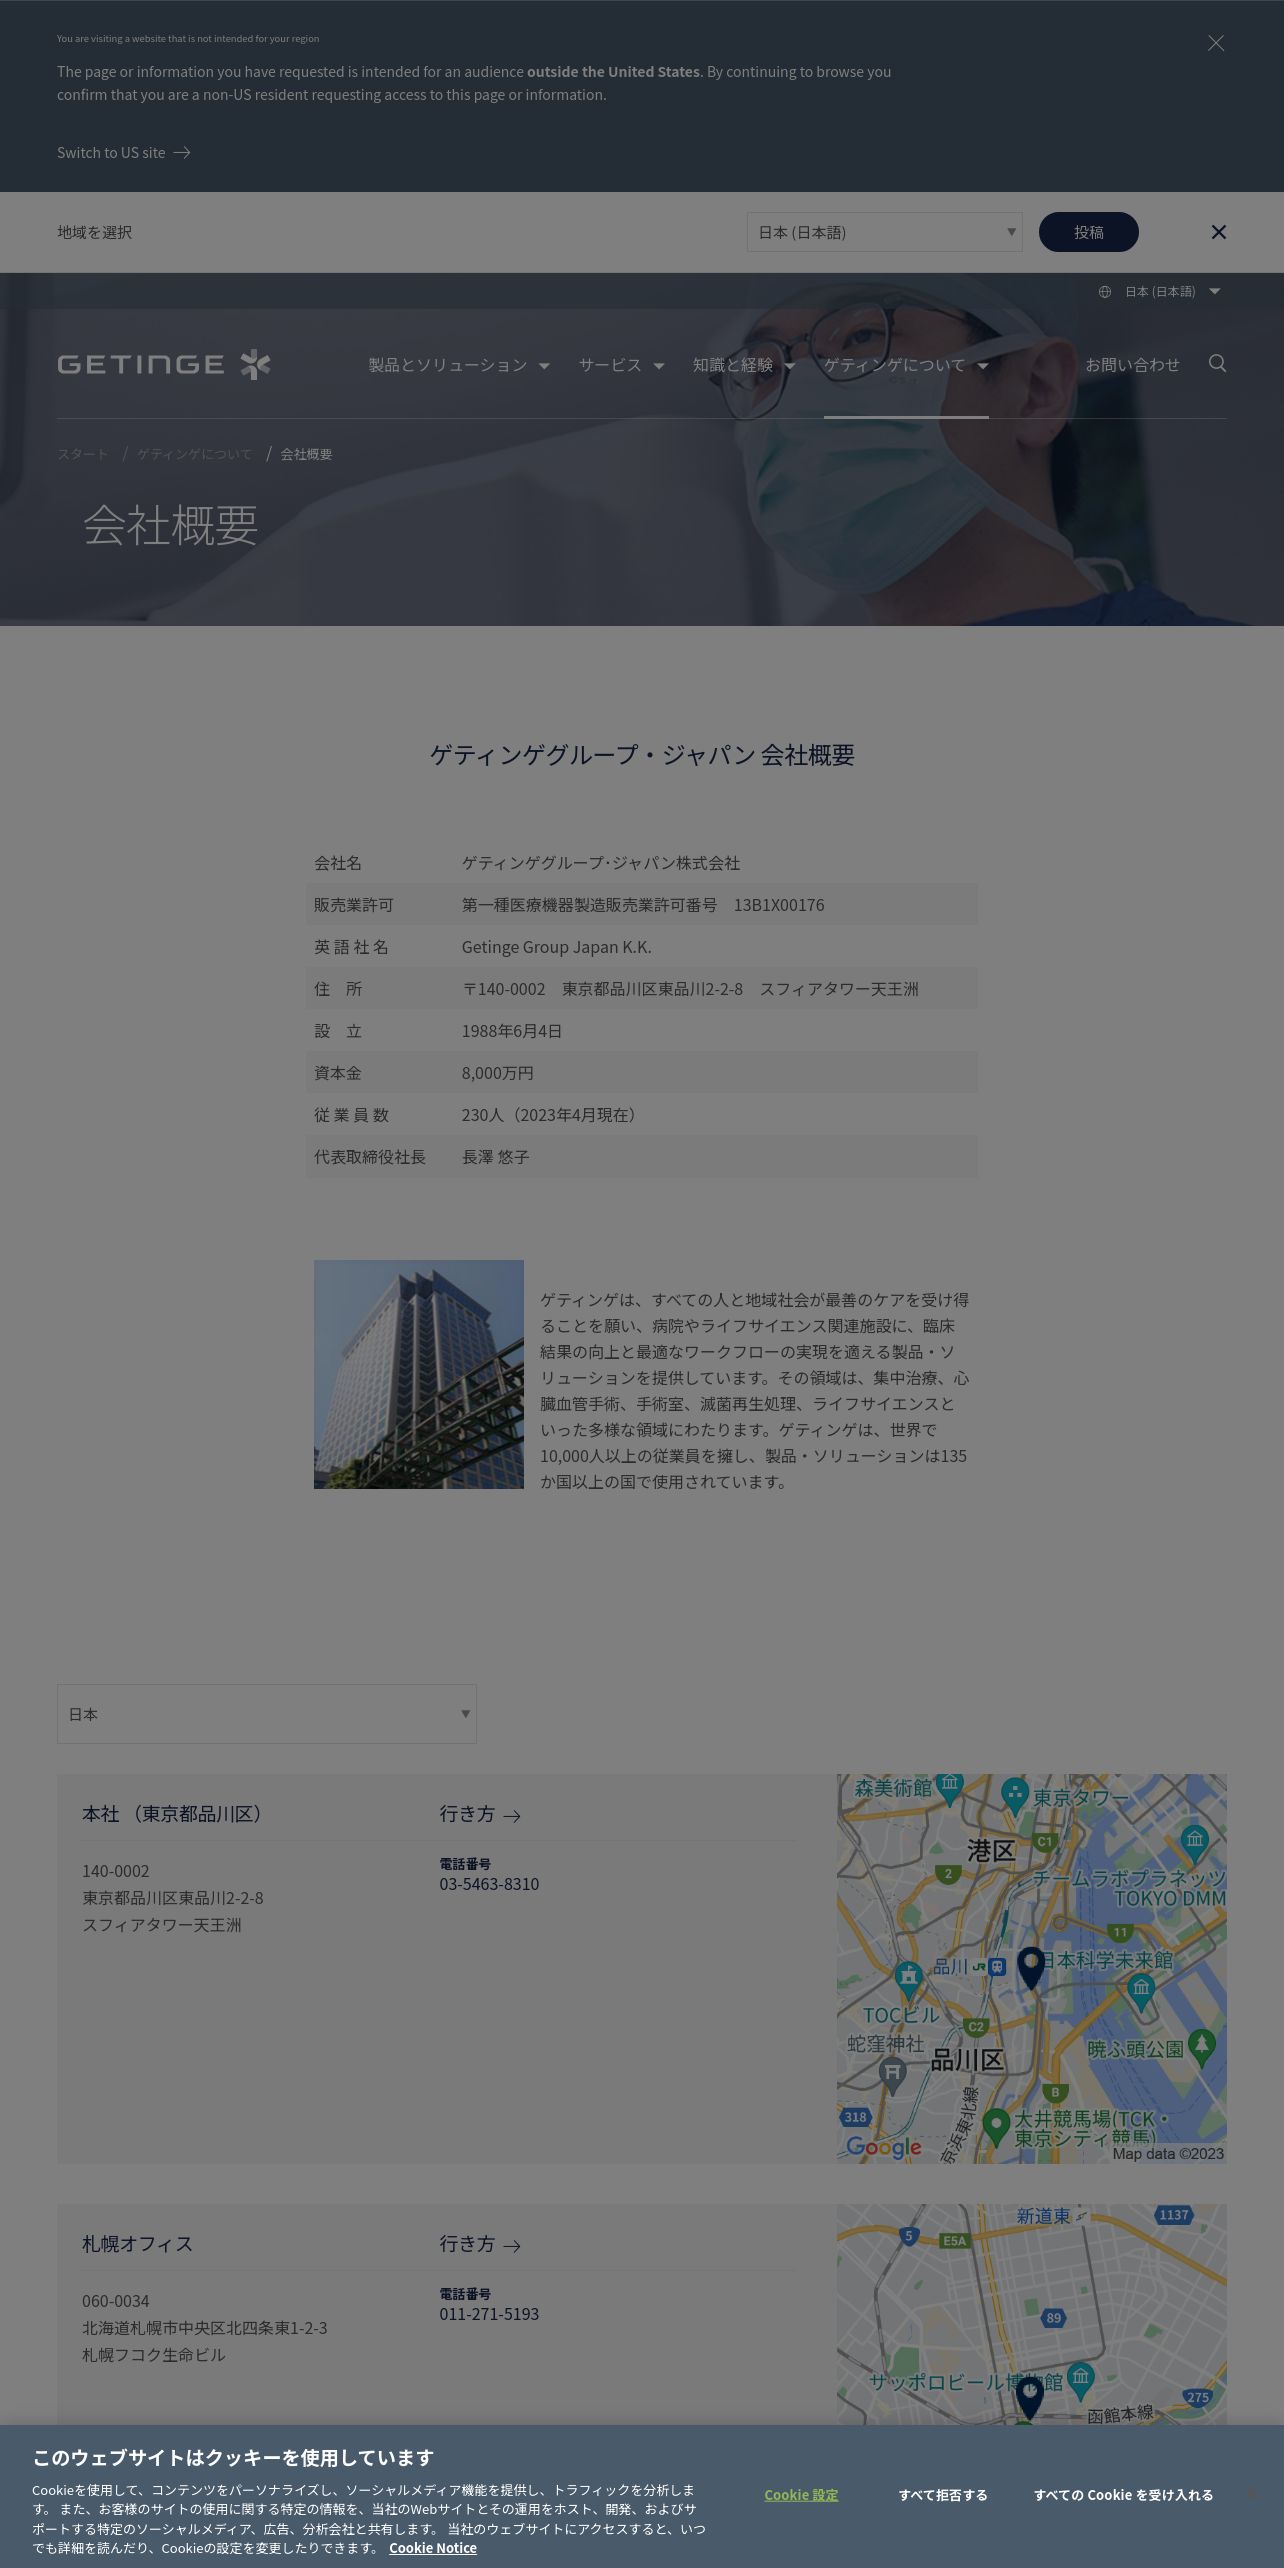Click the Getinge Group Japan K.K. text
This screenshot has width=1284, height=2568.
point(556,947)
